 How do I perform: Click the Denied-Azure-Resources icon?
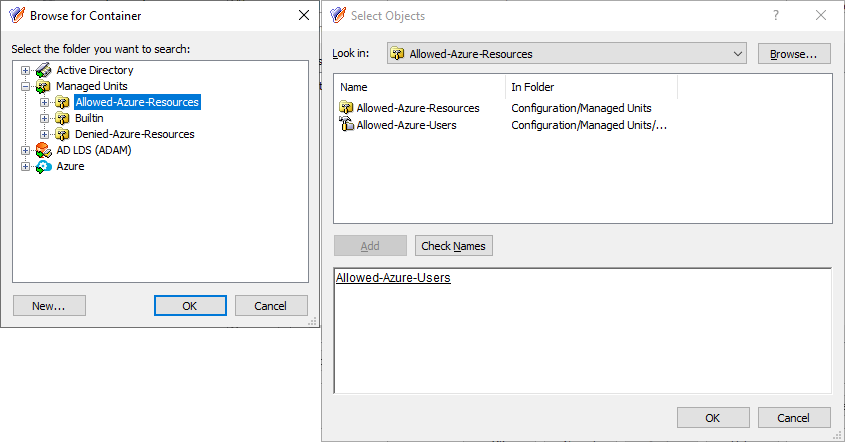point(63,134)
